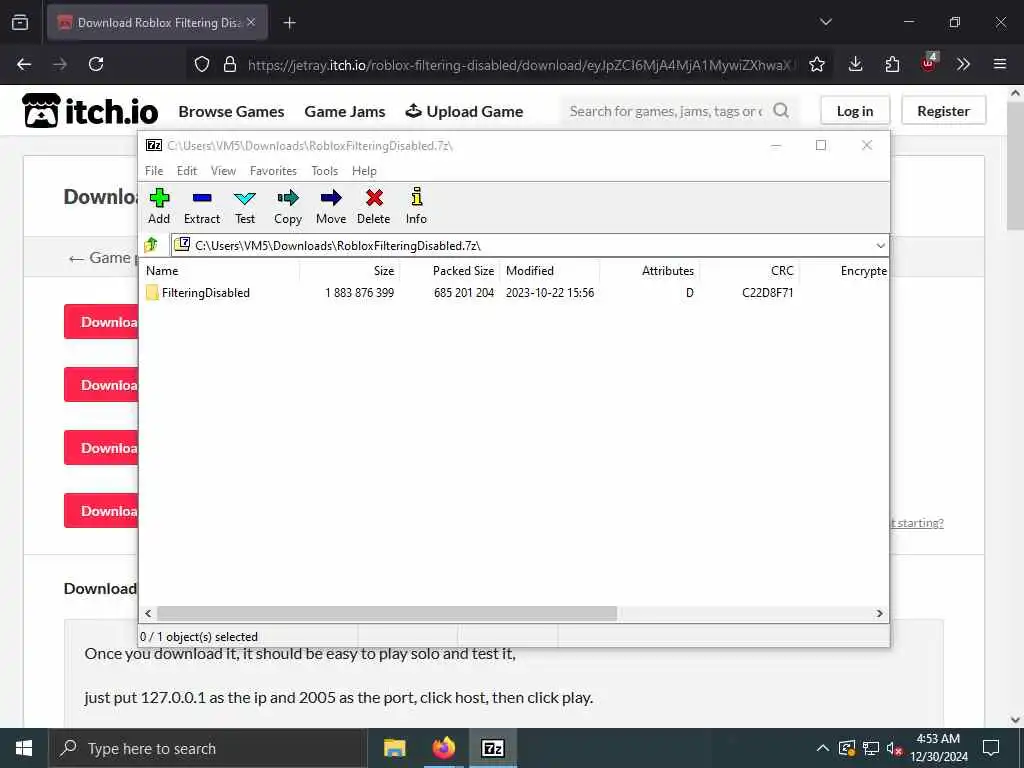
Task: Open the Firefox application hamburger menu
Action: 1000,64
